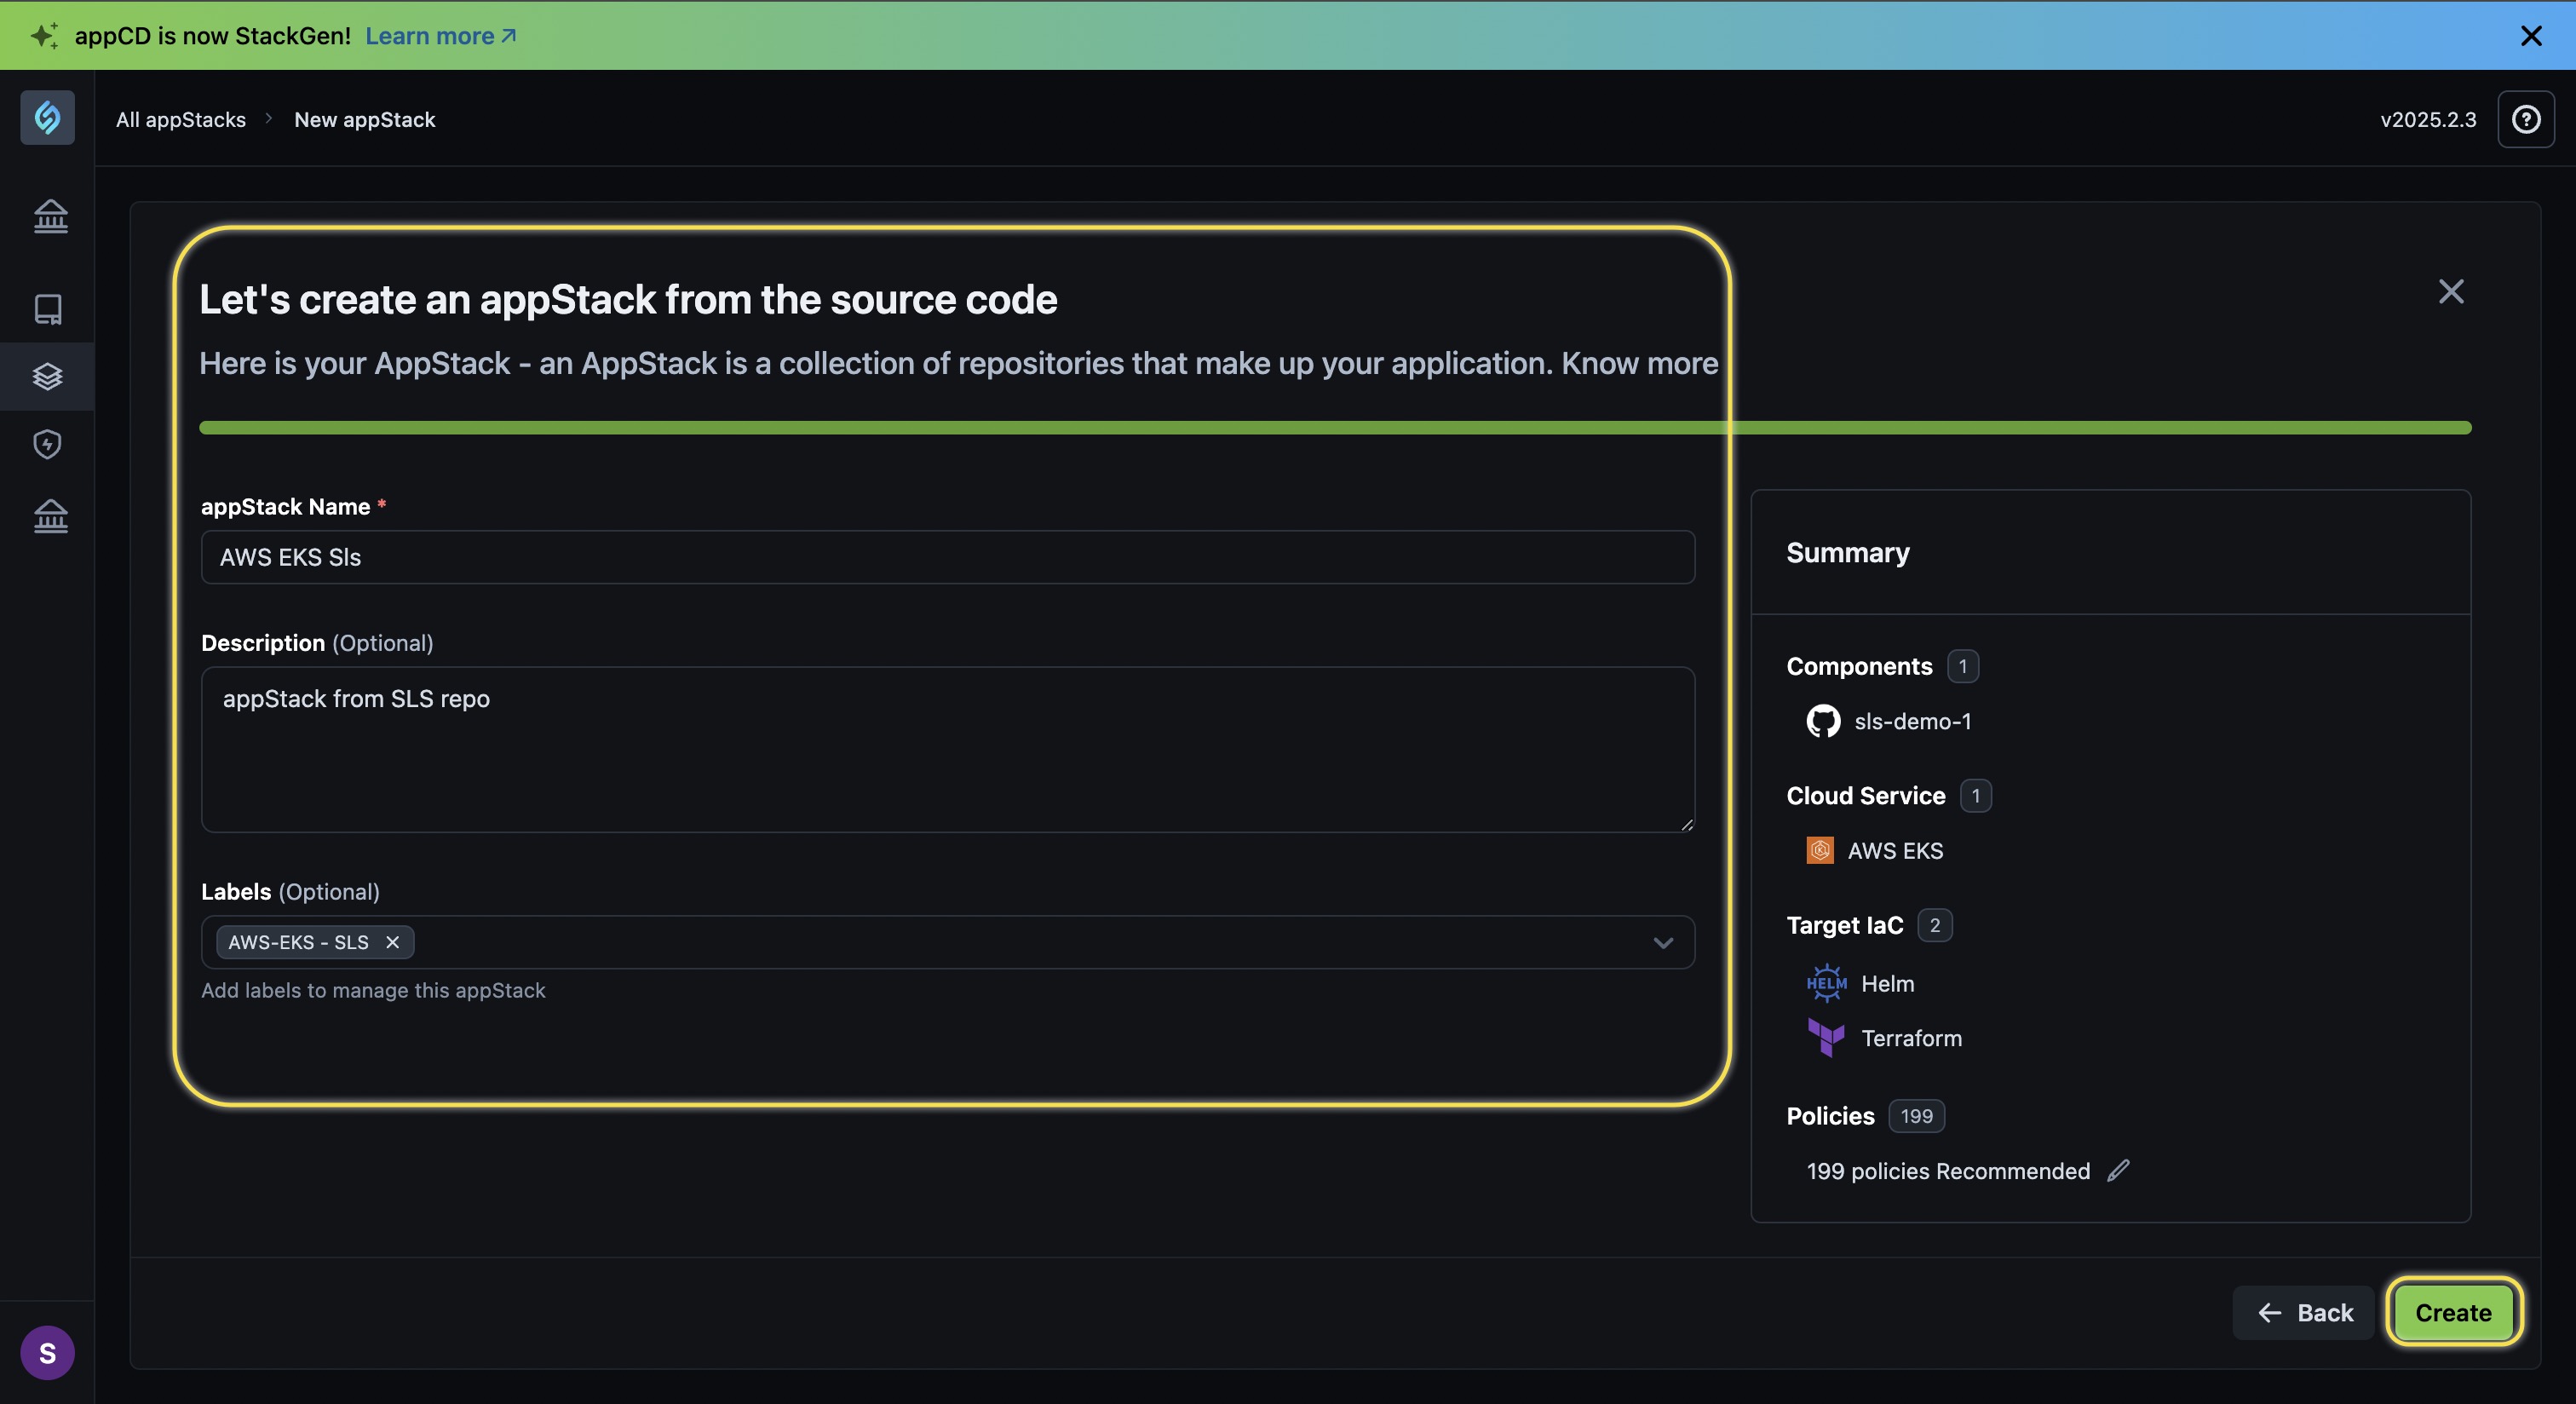Viewport: 2576px width, 1404px height.
Task: Click the AWS EKS cloud service text
Action: click(x=1895, y=850)
